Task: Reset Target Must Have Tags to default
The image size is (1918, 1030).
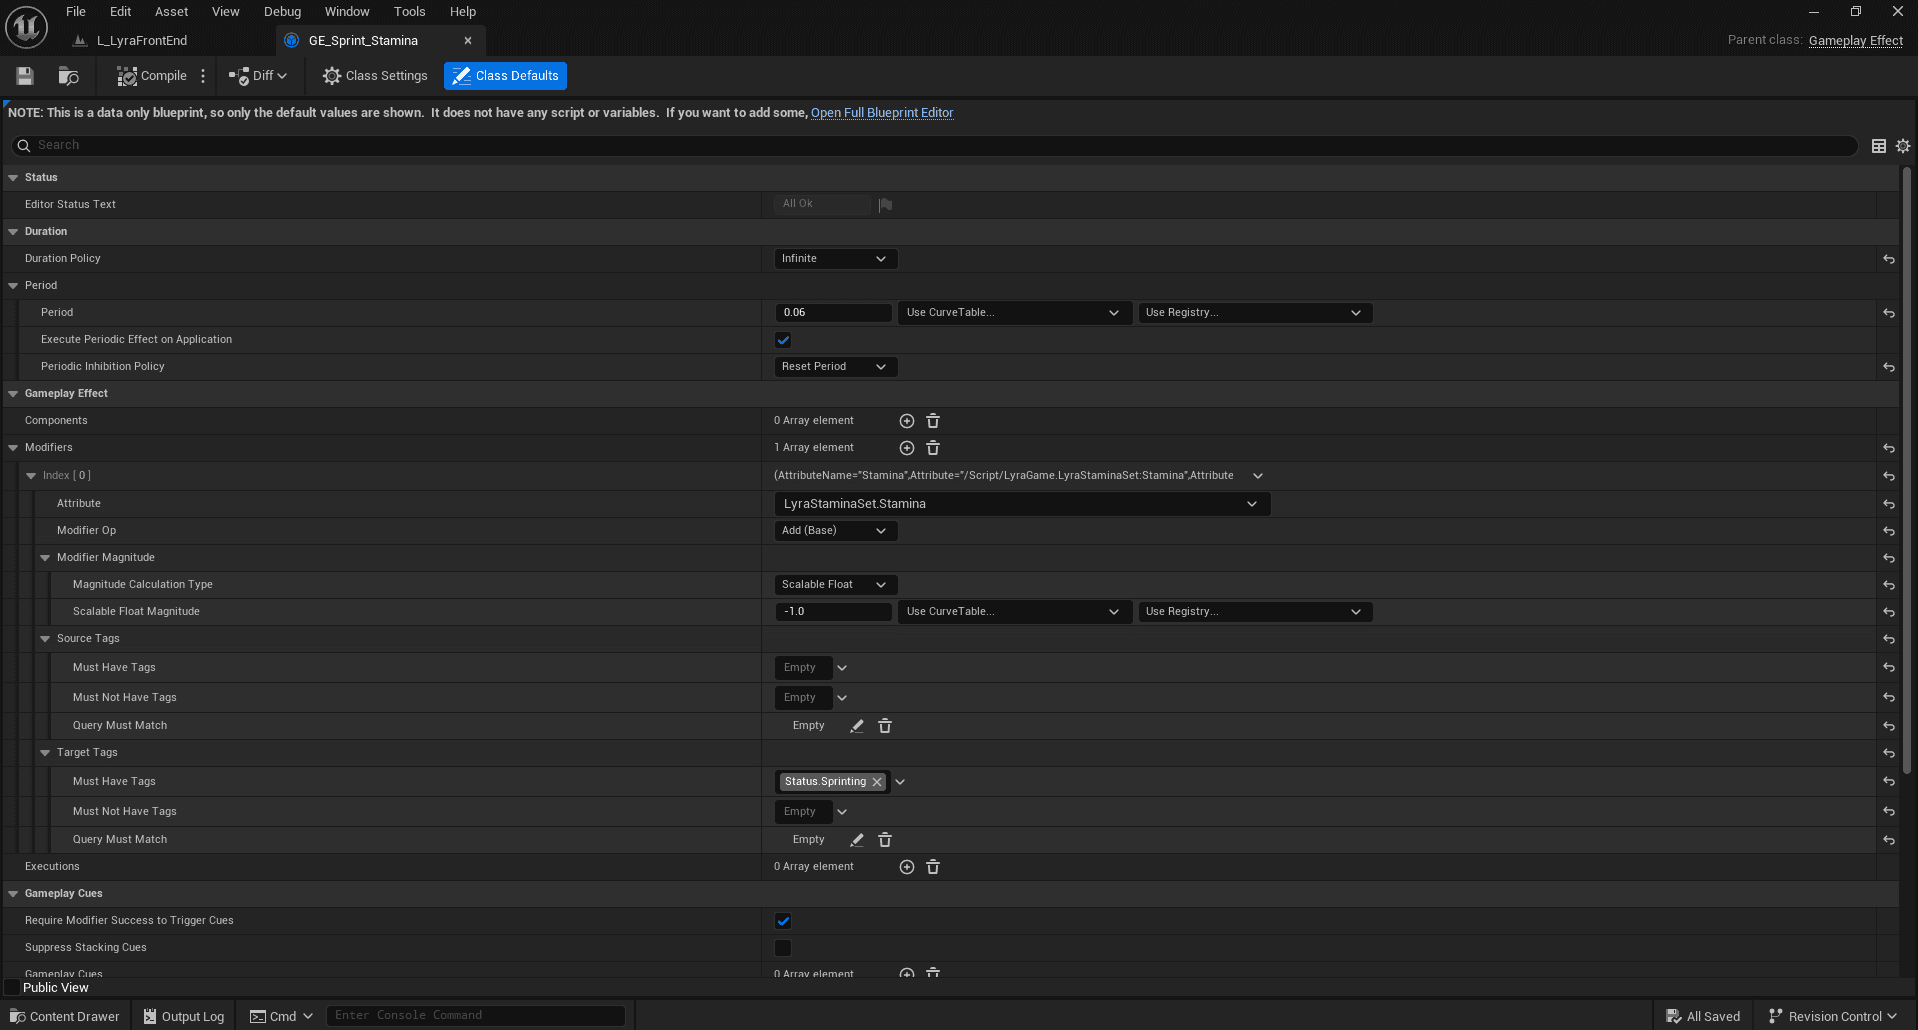Action: (1889, 782)
